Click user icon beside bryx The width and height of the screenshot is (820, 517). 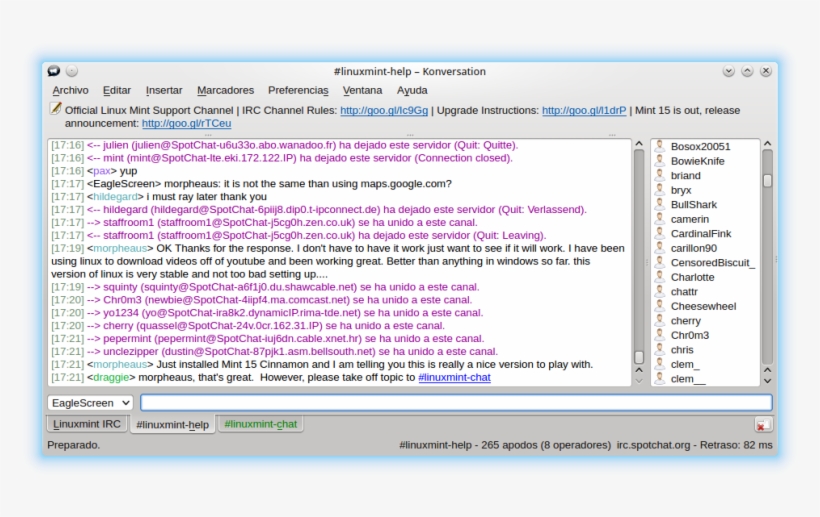[659, 190]
